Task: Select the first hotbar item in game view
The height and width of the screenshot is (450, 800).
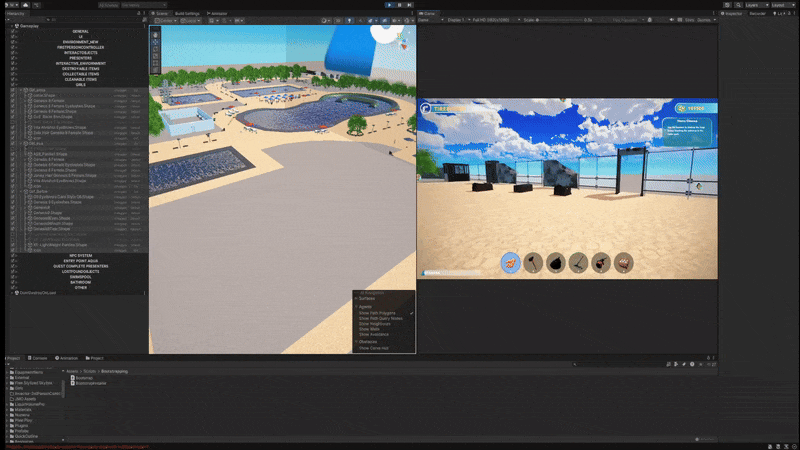Action: coord(510,263)
